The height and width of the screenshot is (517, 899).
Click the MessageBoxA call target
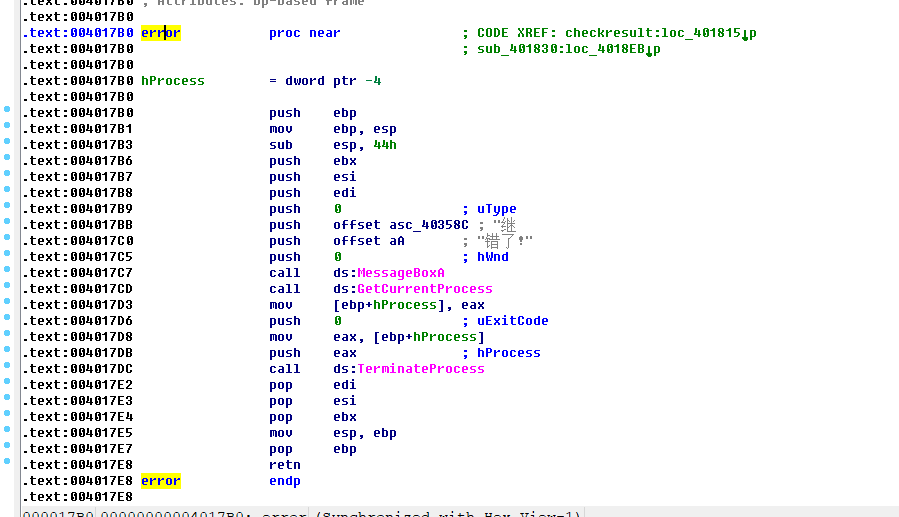point(401,273)
